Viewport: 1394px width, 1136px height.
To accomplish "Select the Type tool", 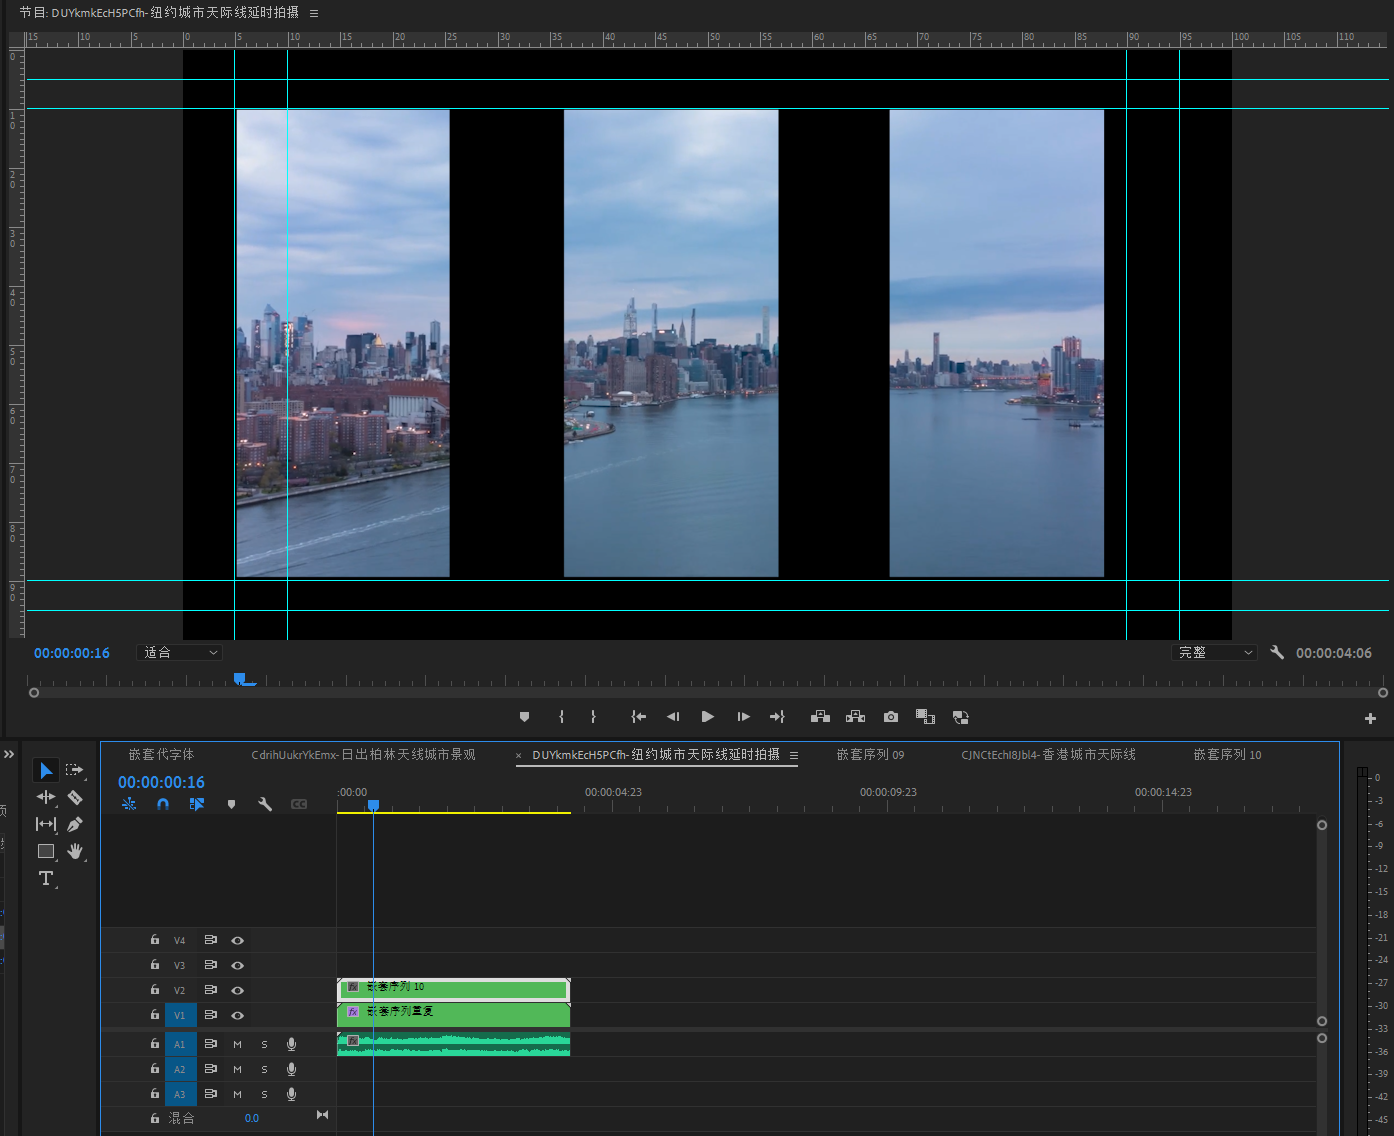I will pyautogui.click(x=46, y=878).
